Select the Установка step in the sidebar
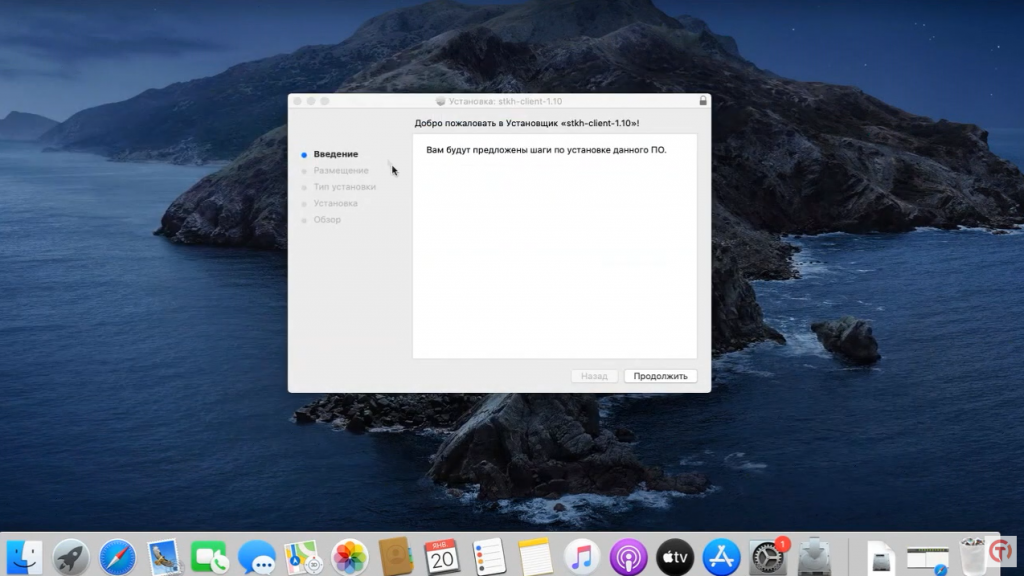 click(336, 203)
